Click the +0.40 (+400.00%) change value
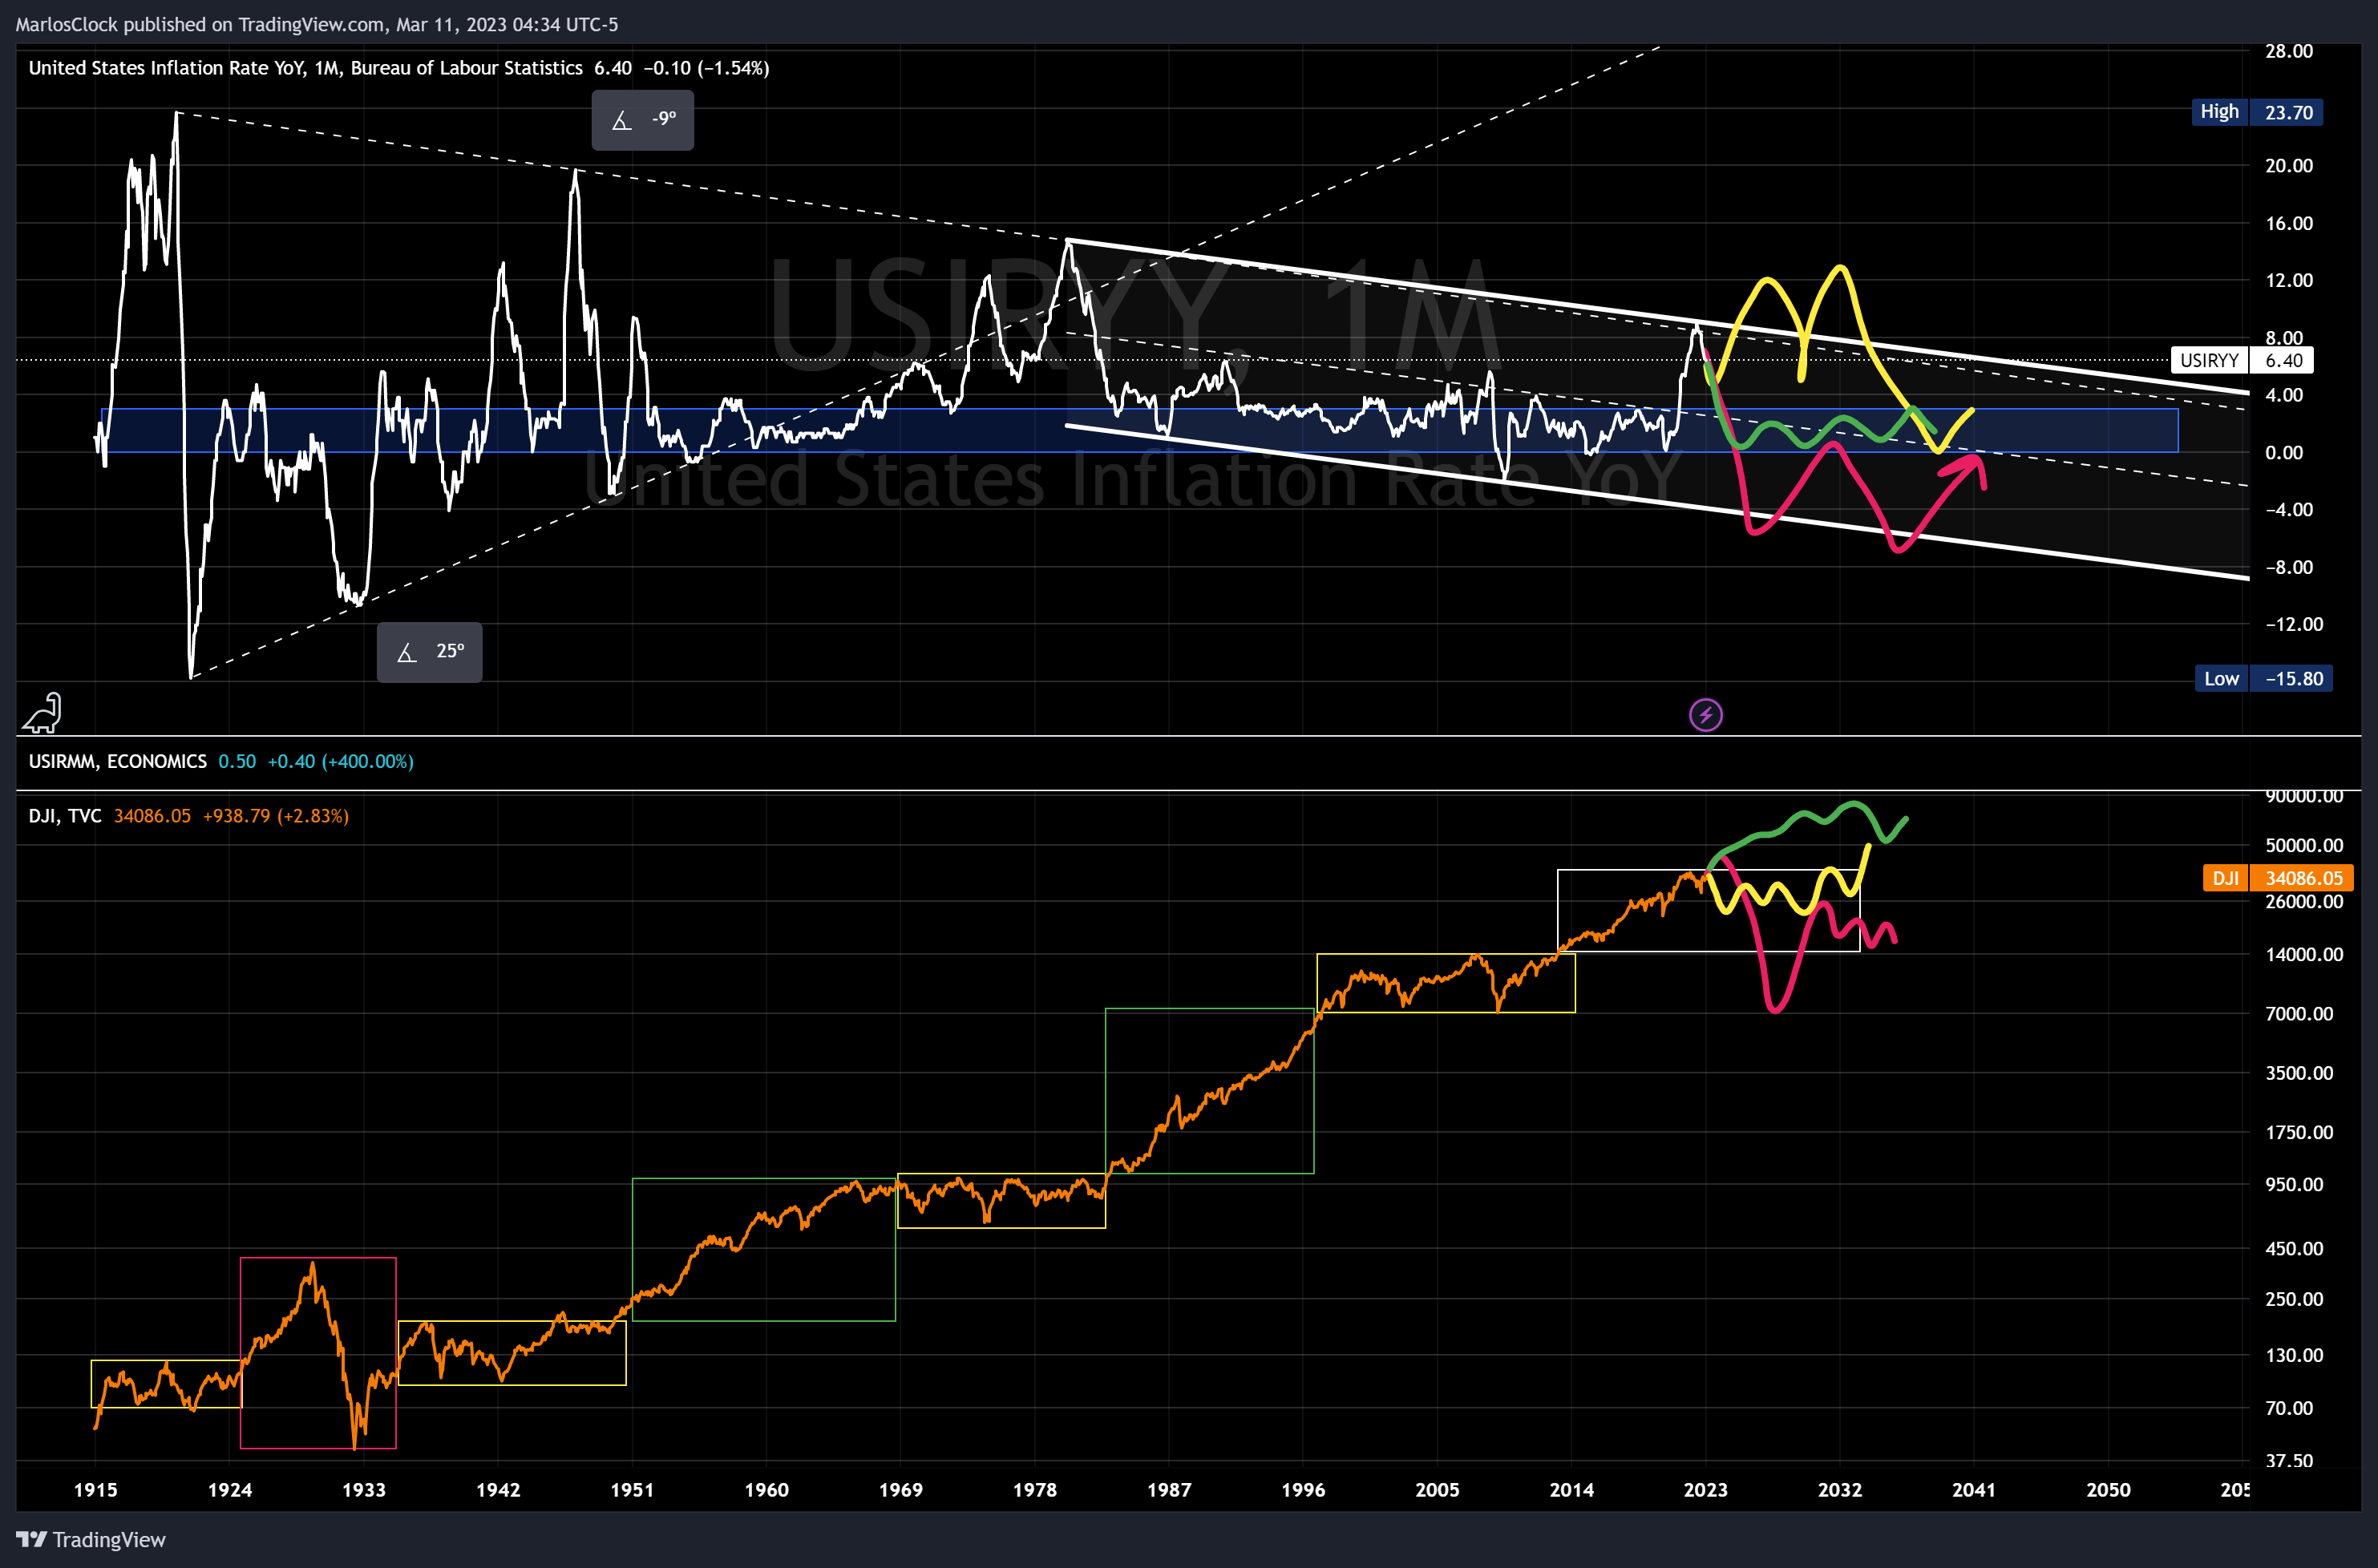Viewport: 2378px width, 1568px height. tap(340, 761)
